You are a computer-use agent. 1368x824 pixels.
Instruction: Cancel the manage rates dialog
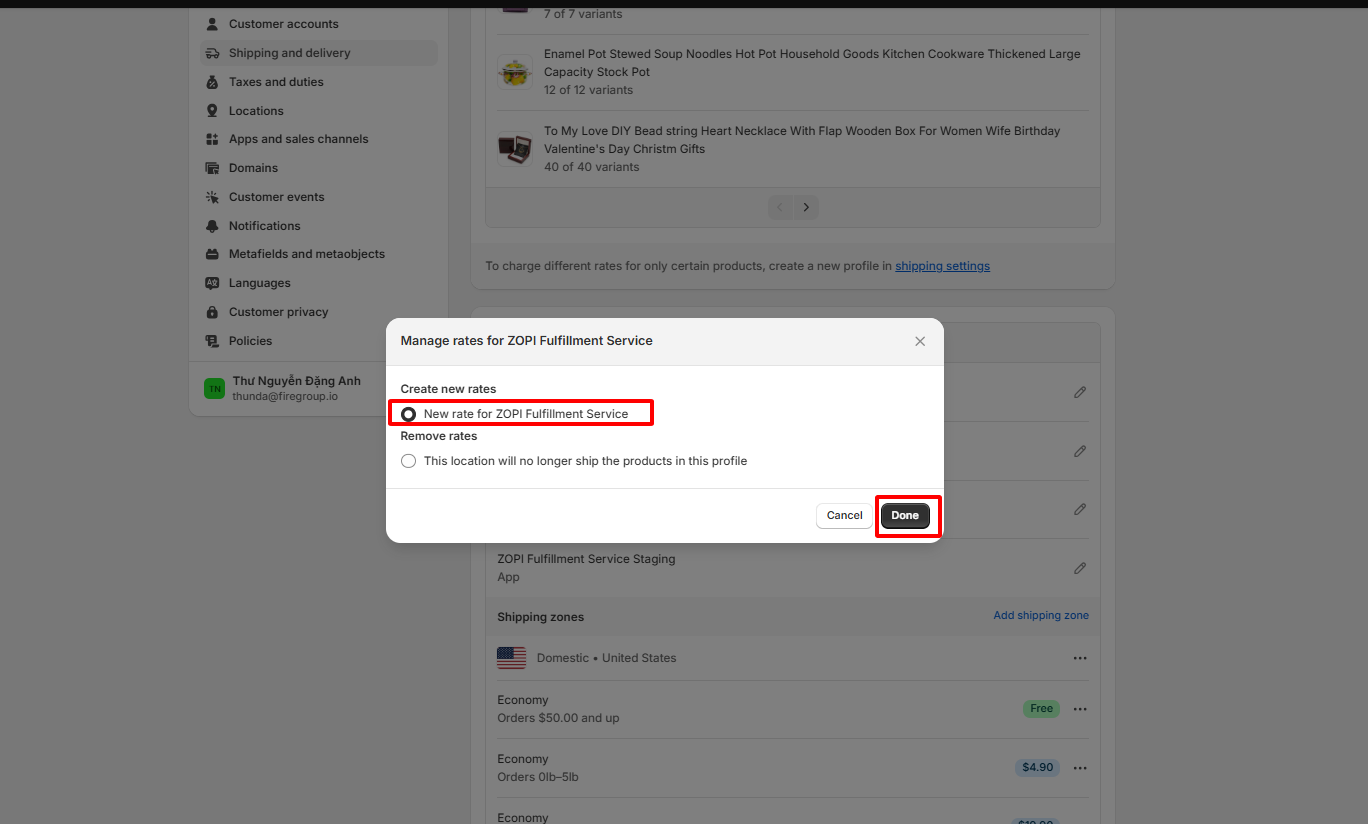(844, 516)
